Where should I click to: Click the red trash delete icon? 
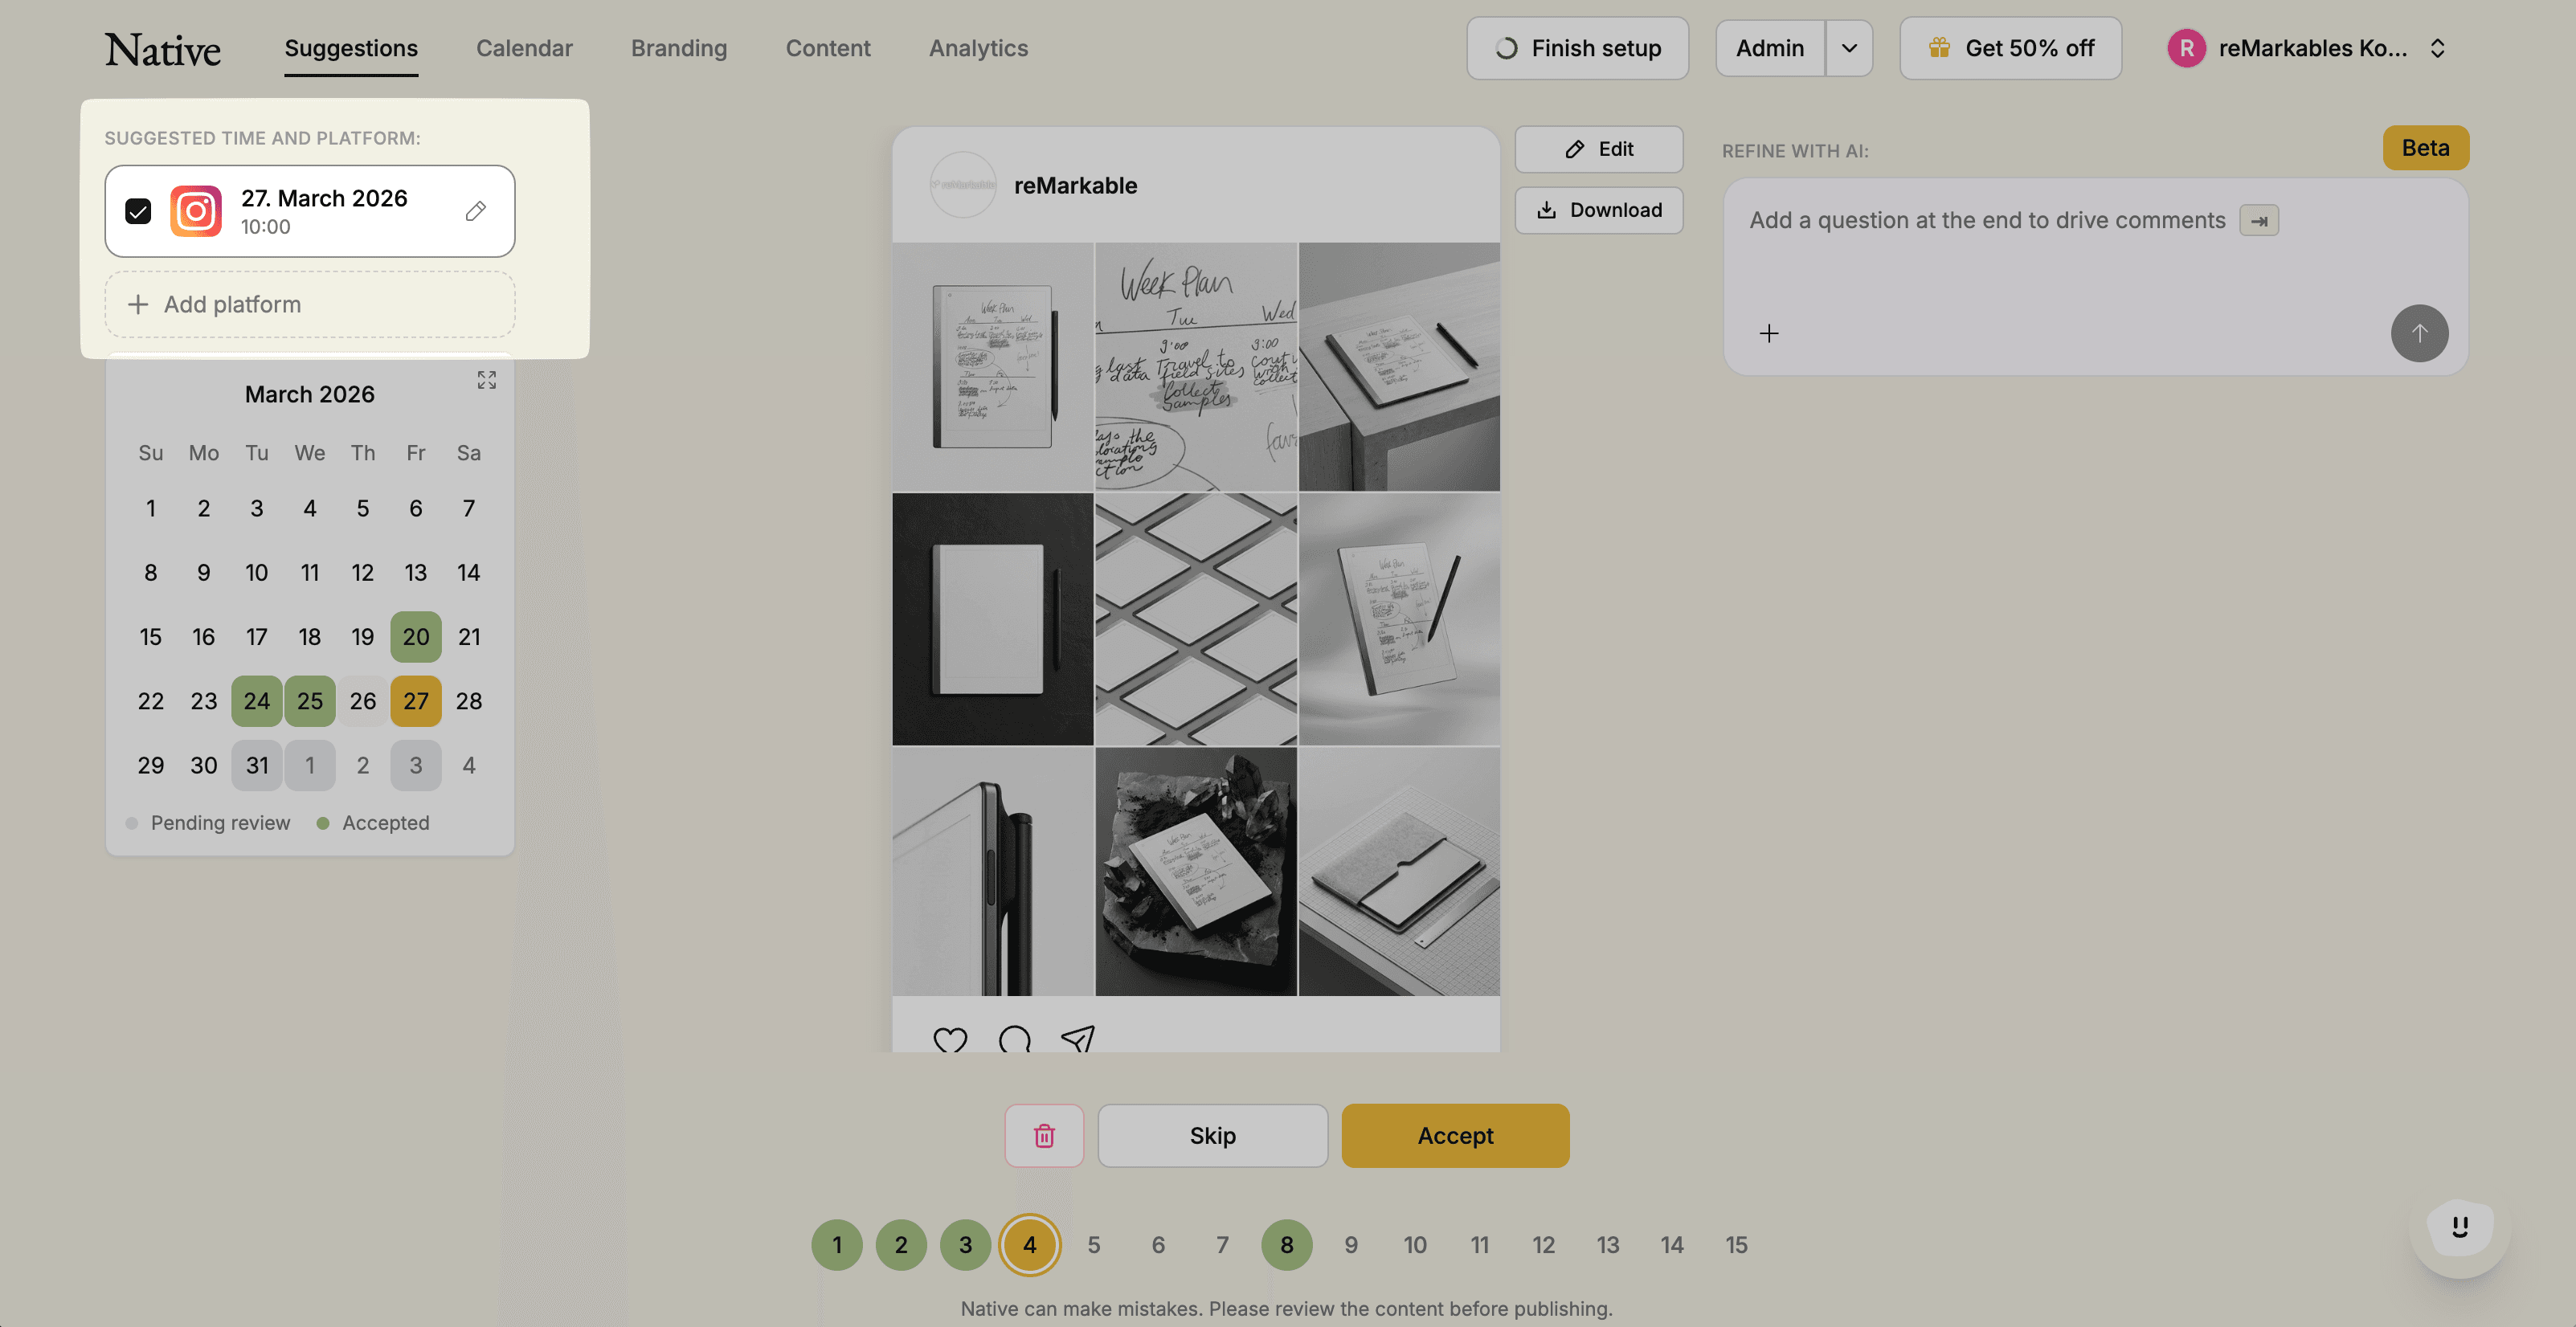[x=1044, y=1135]
